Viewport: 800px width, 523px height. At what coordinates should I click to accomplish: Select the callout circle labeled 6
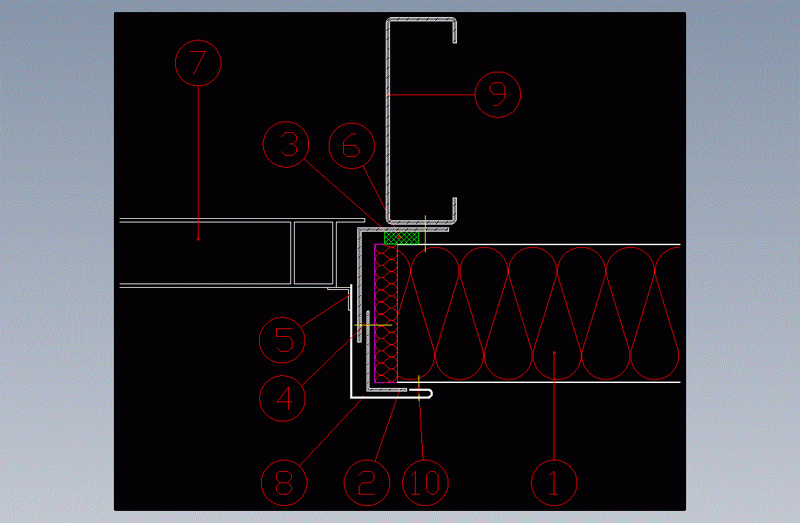click(x=350, y=146)
